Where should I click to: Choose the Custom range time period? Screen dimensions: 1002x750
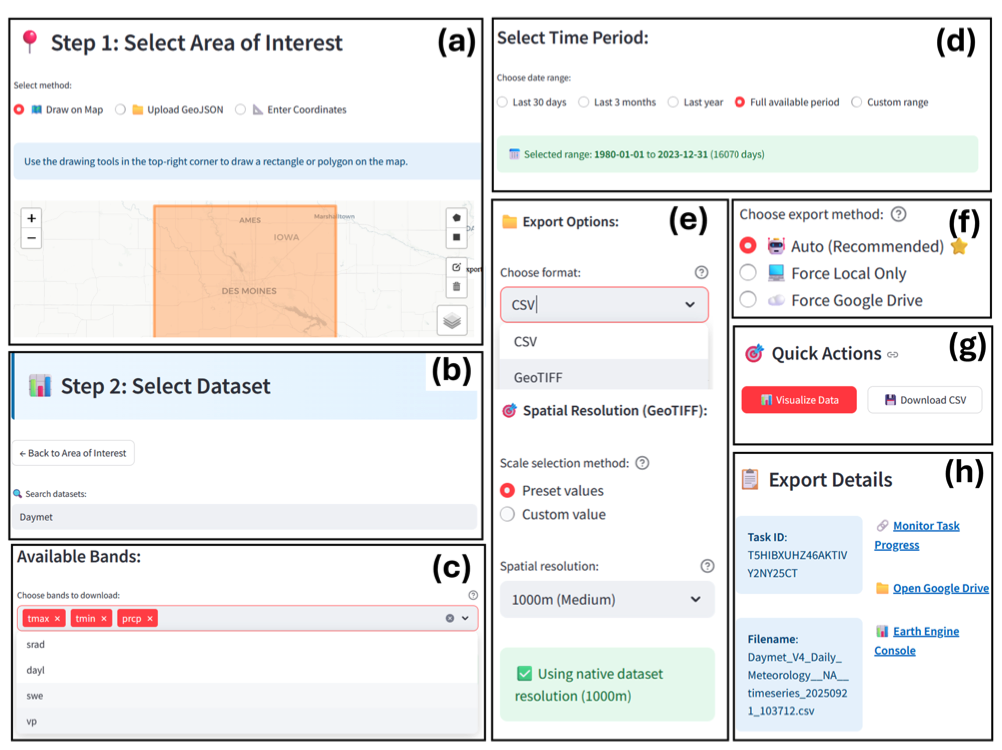tap(857, 102)
